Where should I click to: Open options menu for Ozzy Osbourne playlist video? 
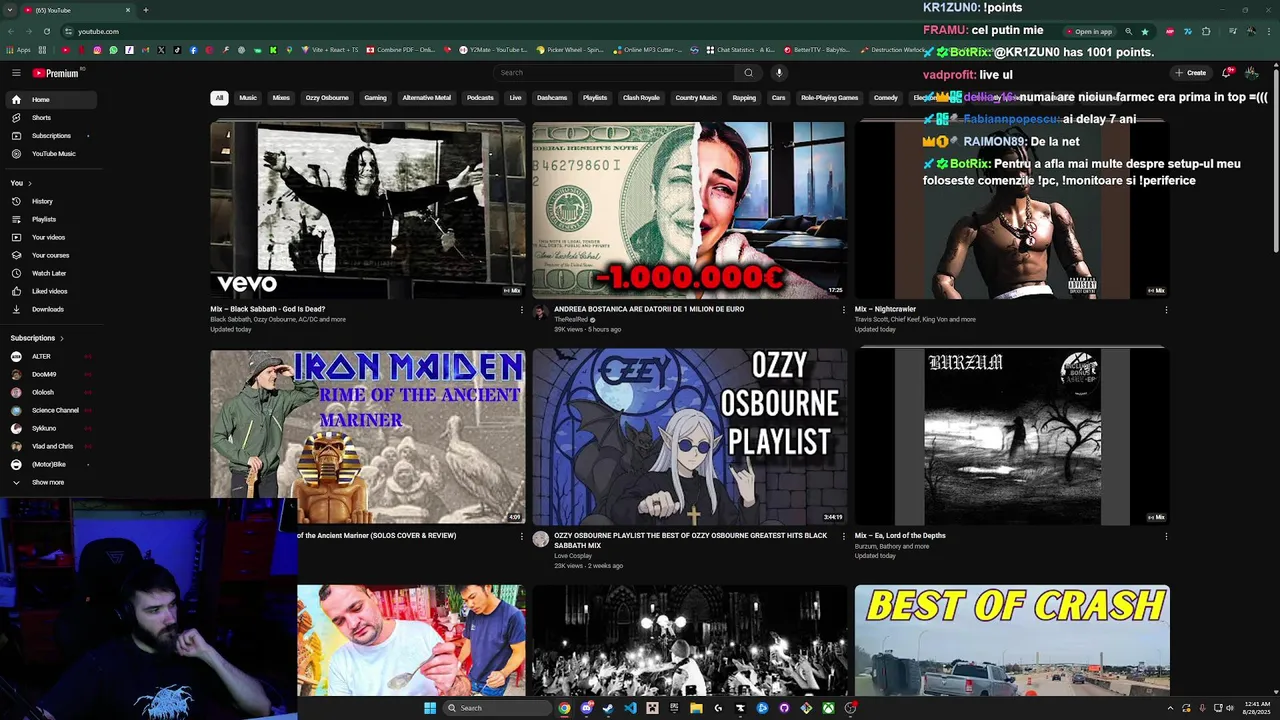[x=843, y=537]
